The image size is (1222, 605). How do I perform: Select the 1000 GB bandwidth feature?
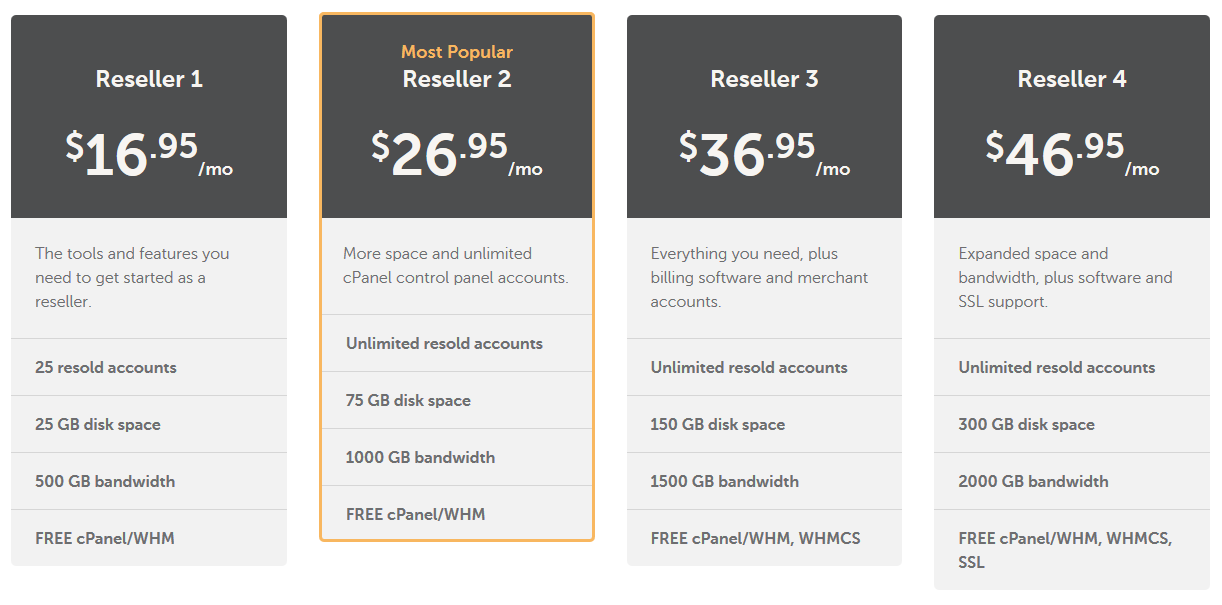(456, 457)
